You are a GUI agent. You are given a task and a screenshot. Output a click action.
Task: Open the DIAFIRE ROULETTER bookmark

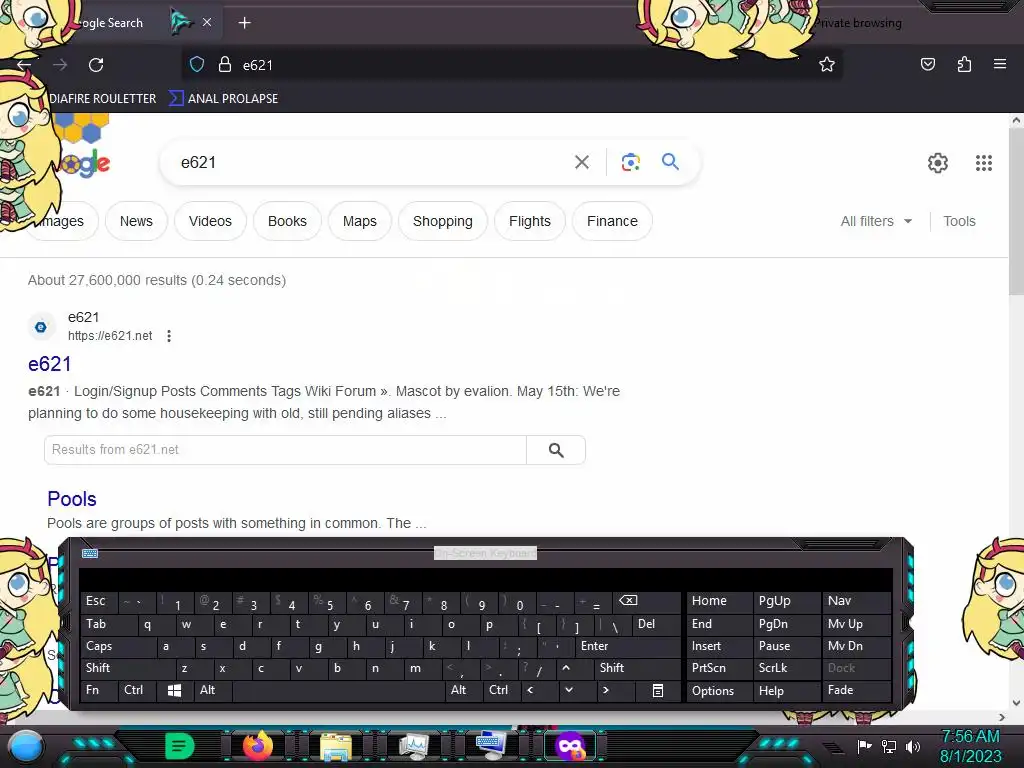coord(103,99)
